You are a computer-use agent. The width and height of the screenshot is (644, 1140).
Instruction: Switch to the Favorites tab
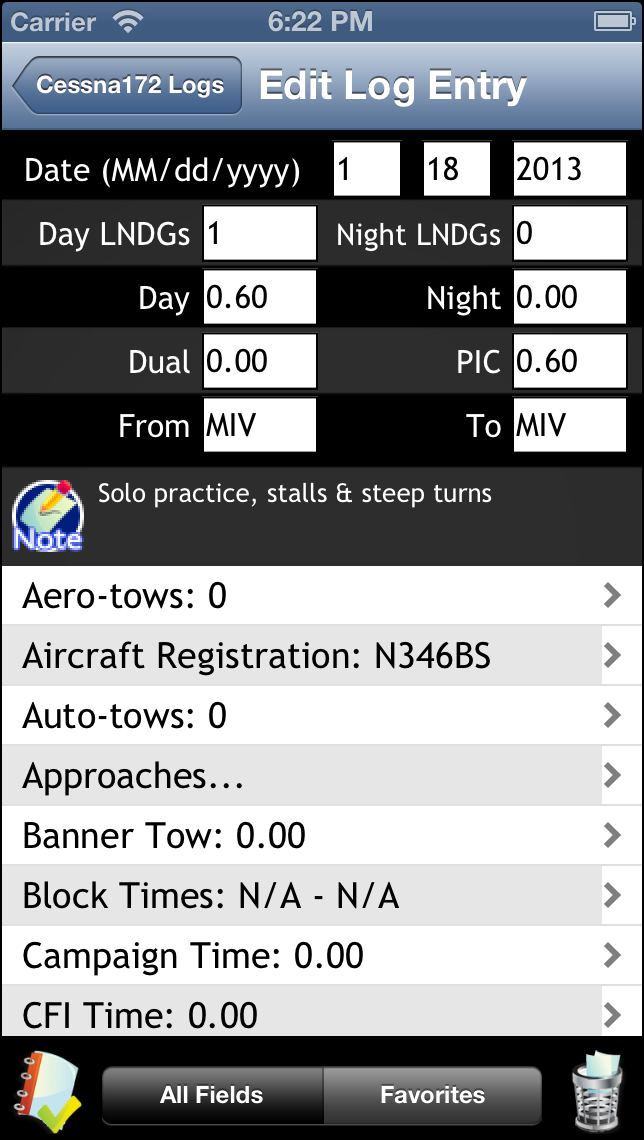tap(434, 1095)
